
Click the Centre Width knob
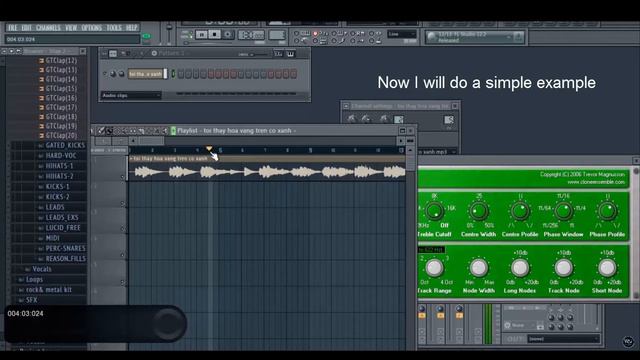point(478,211)
